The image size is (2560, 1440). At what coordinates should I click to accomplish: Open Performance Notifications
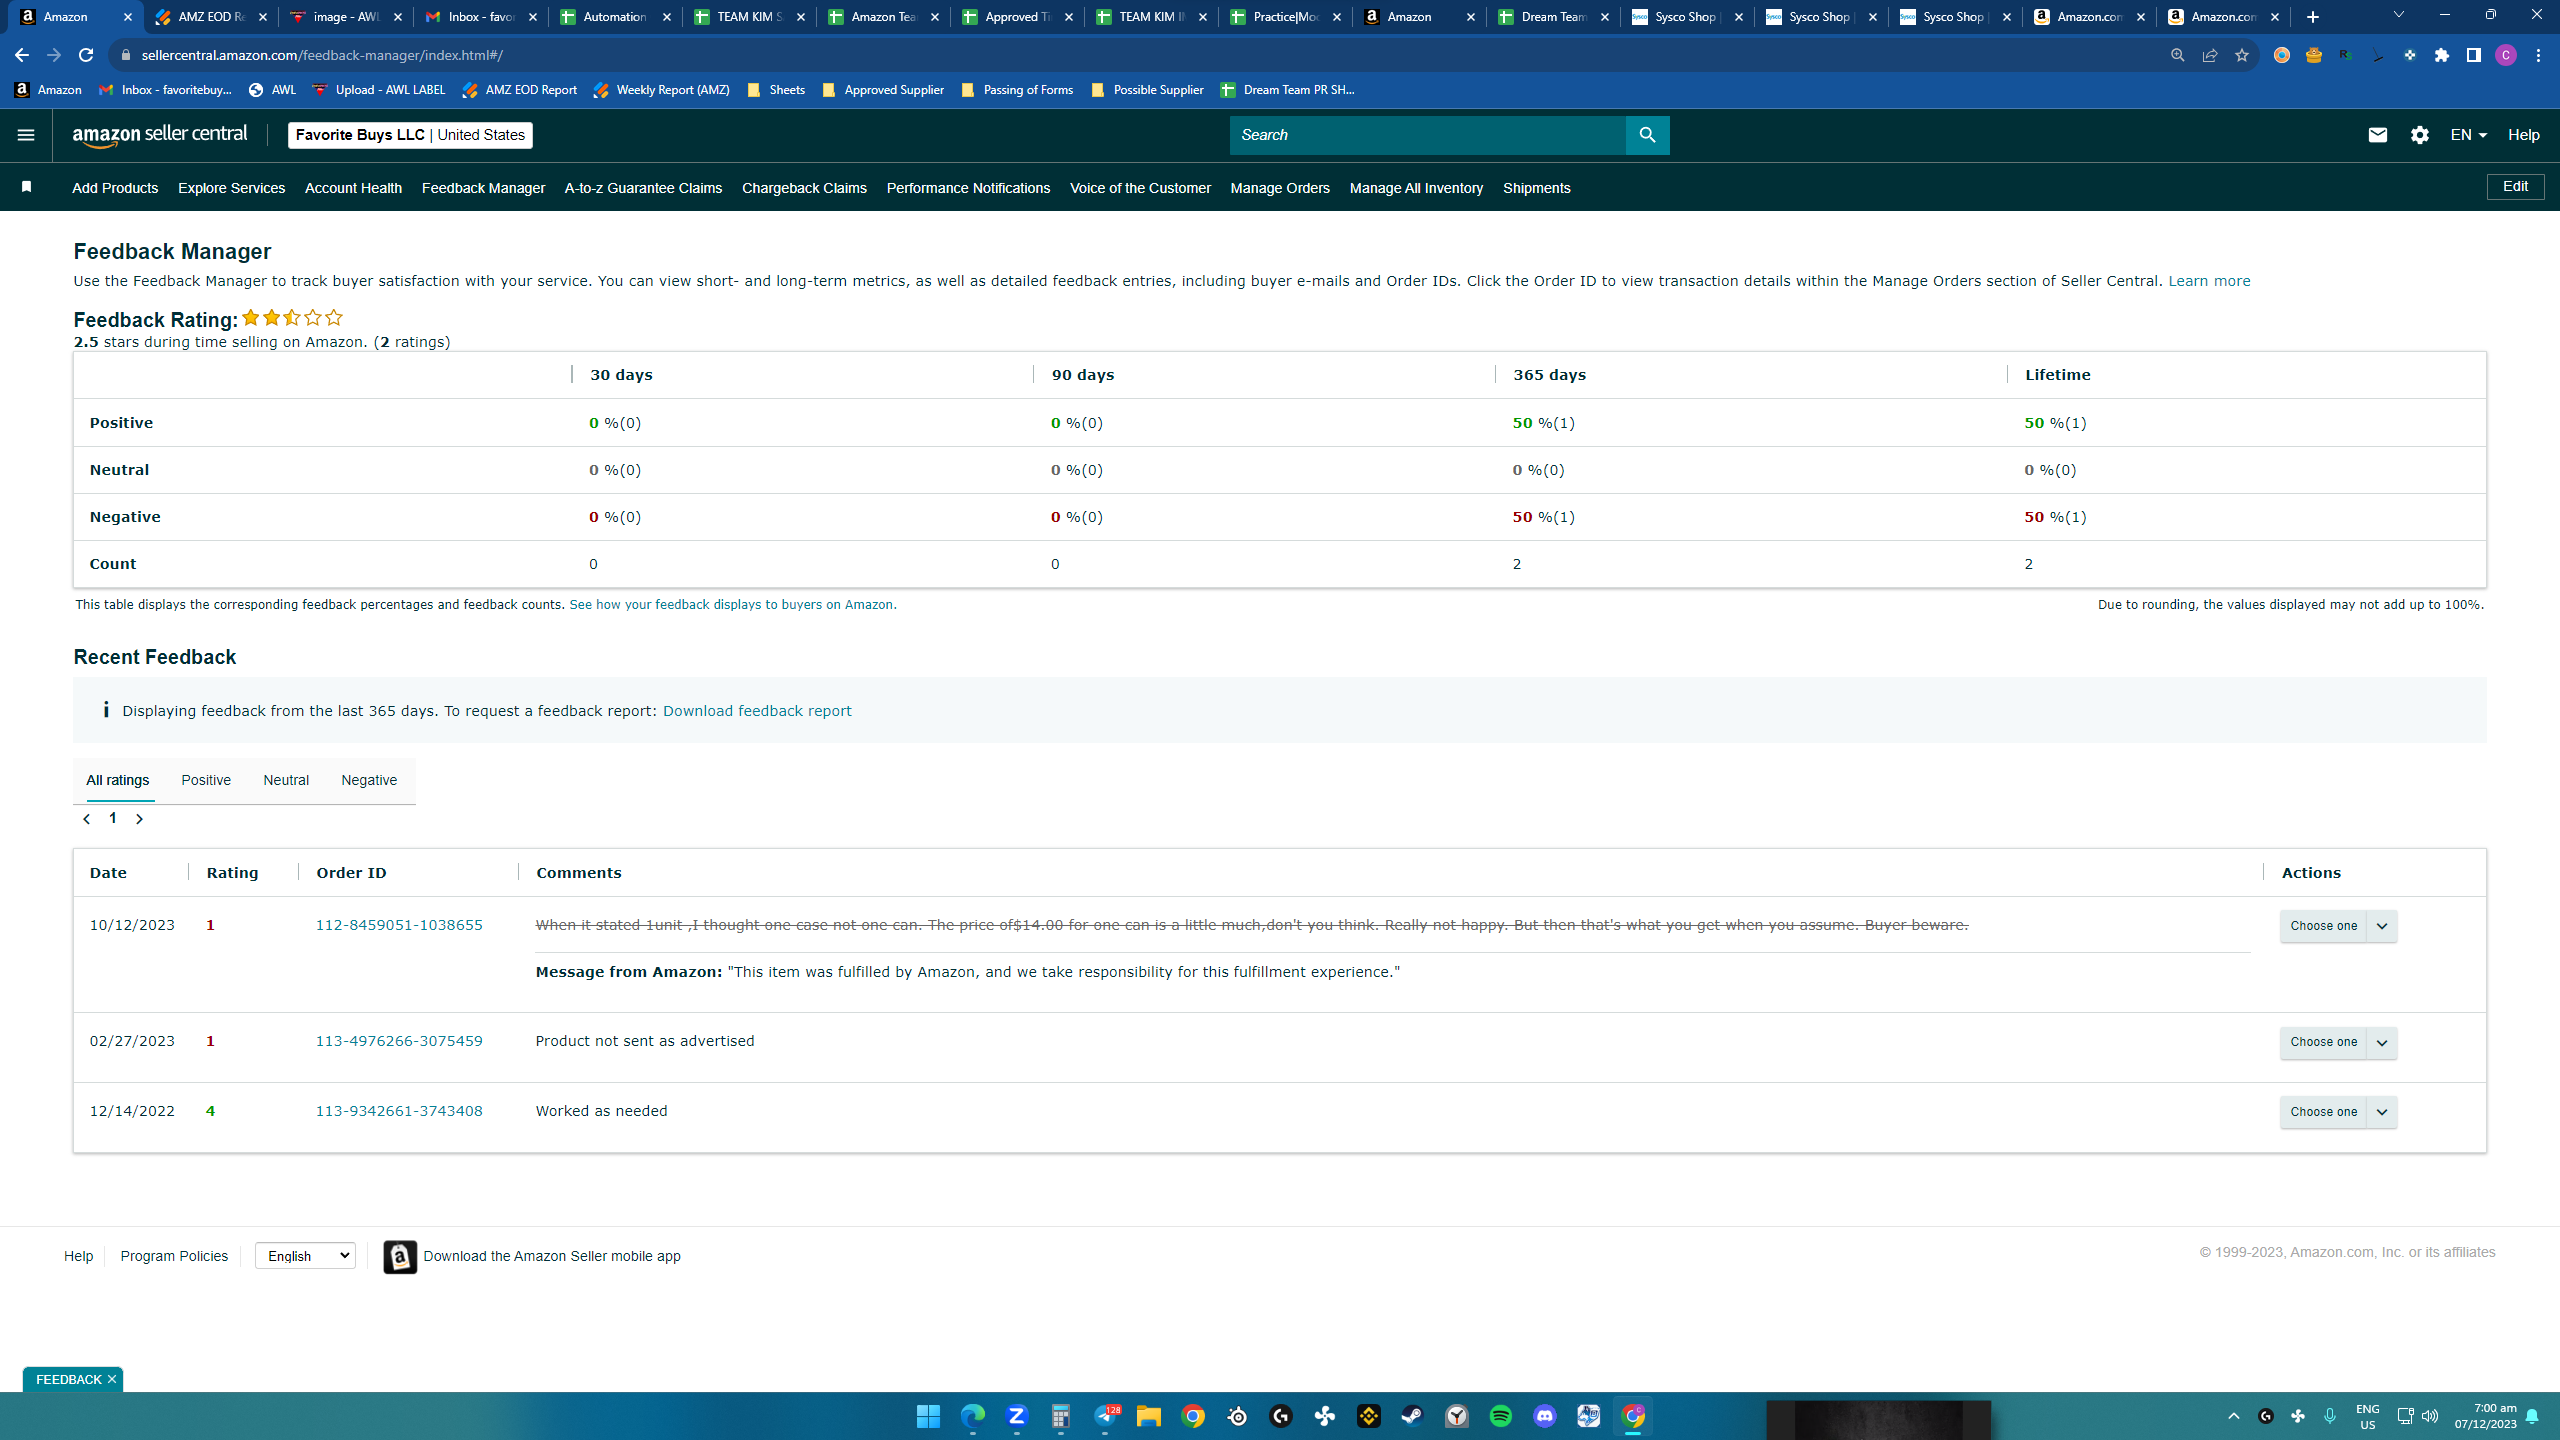[968, 188]
